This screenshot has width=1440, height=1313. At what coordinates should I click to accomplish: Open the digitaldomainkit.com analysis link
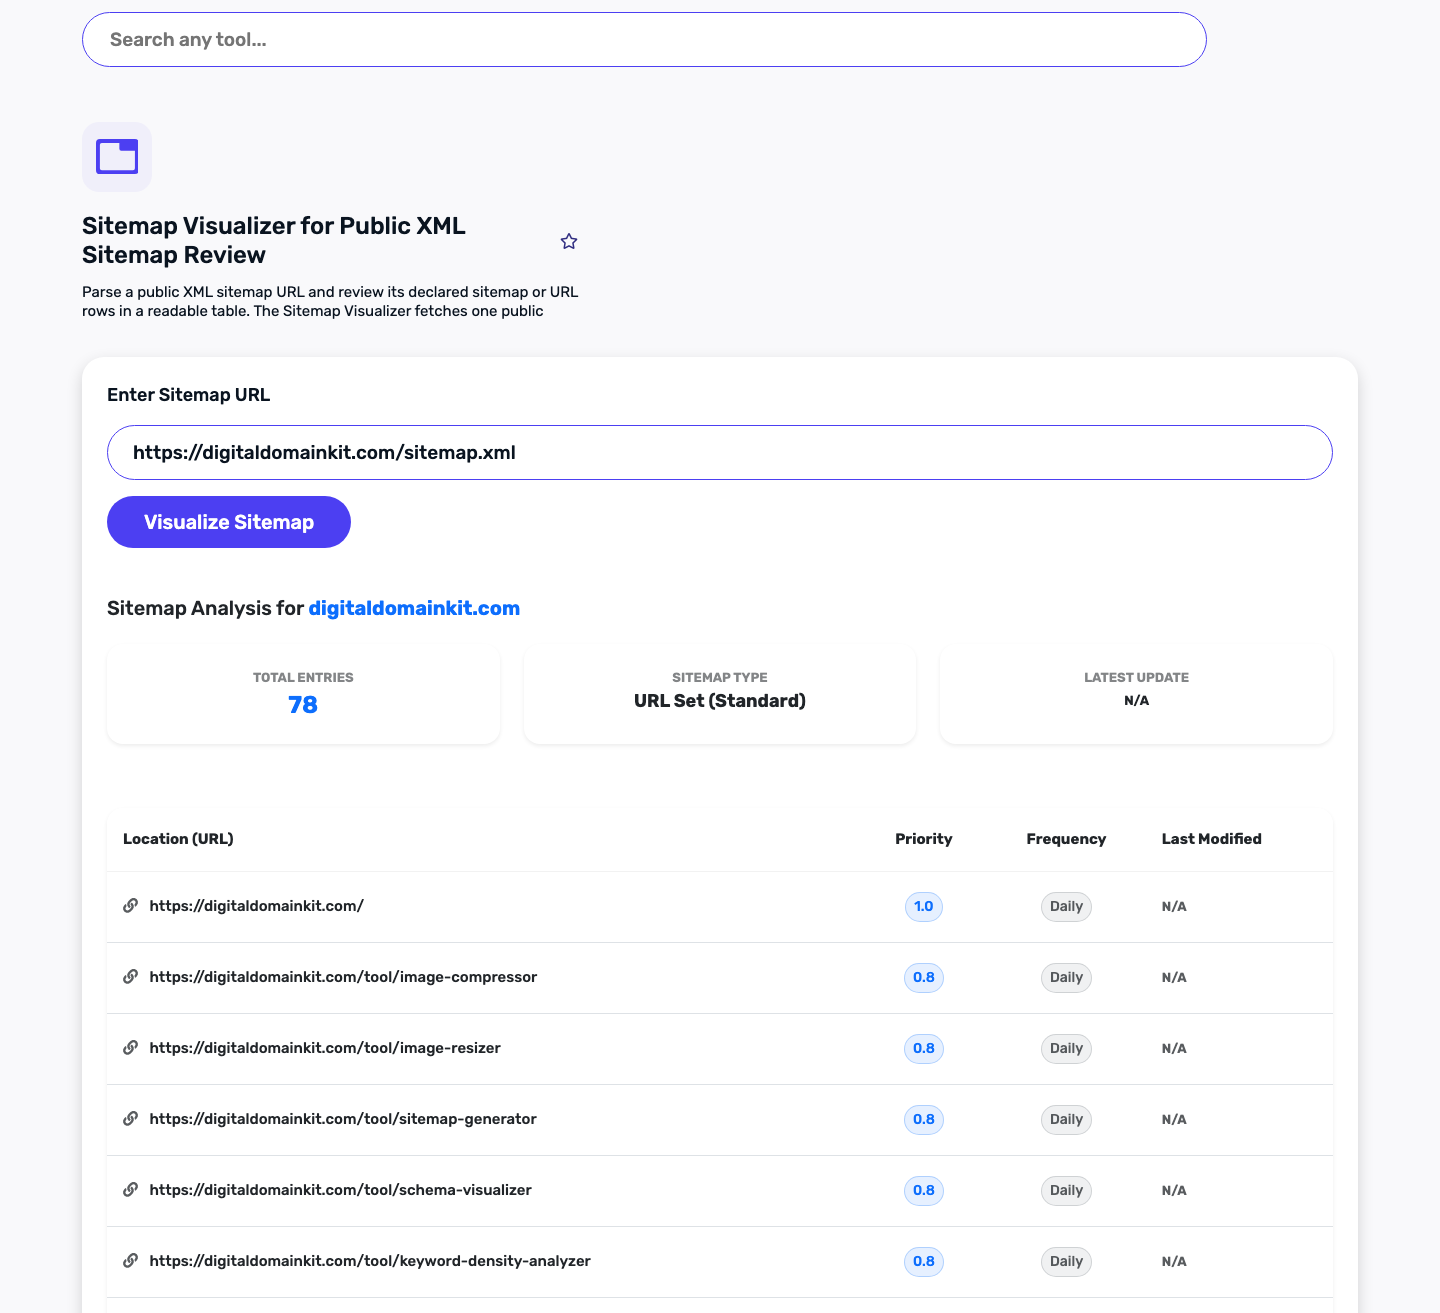point(414,608)
